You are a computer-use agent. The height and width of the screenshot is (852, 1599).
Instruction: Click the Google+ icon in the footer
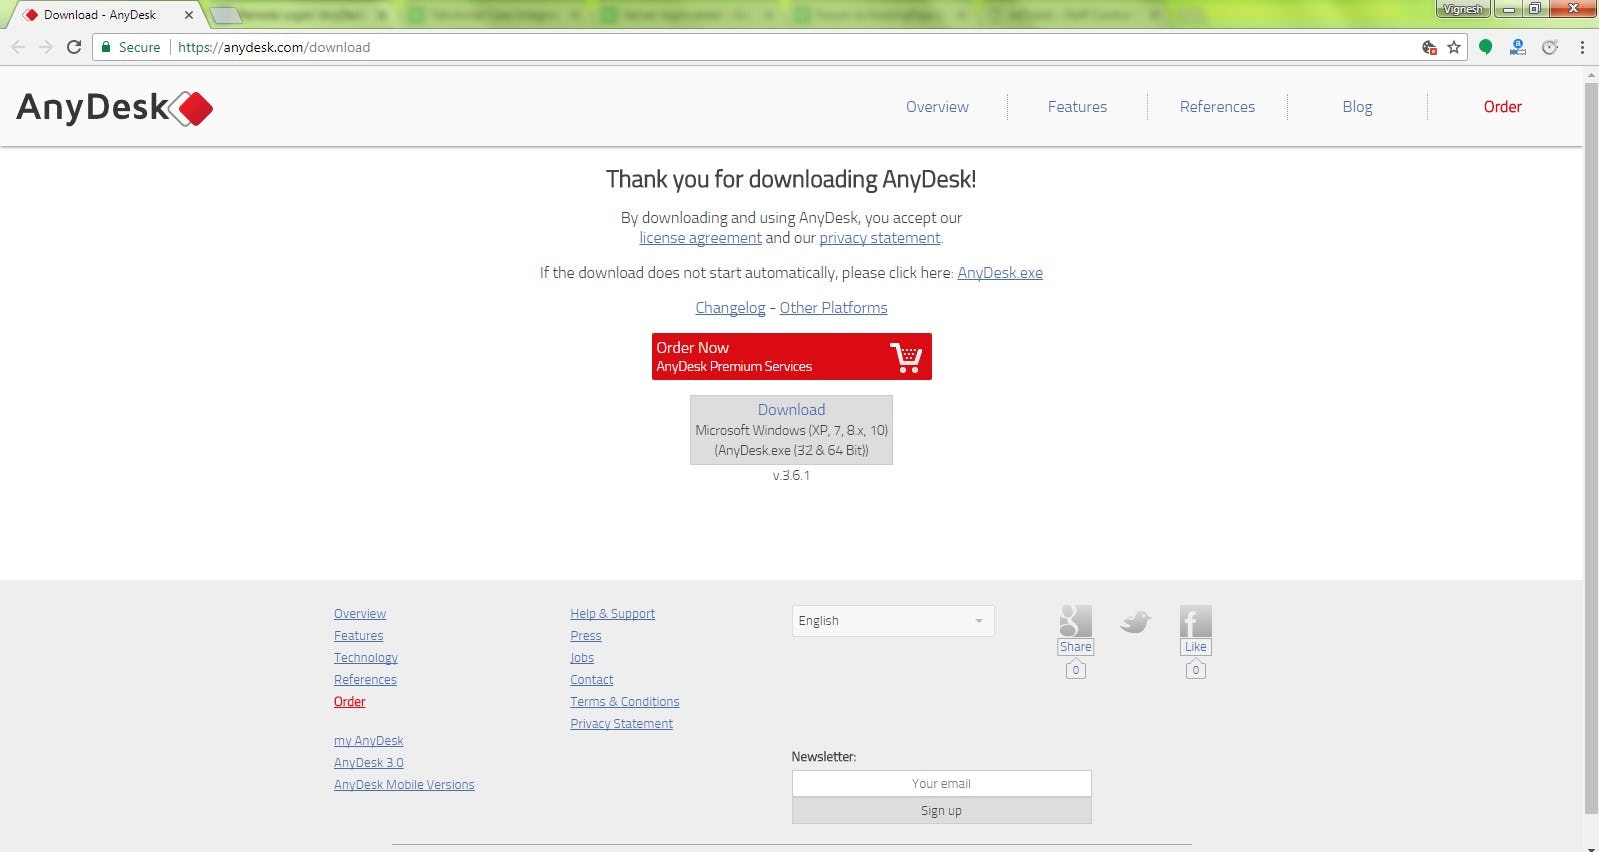(x=1075, y=621)
